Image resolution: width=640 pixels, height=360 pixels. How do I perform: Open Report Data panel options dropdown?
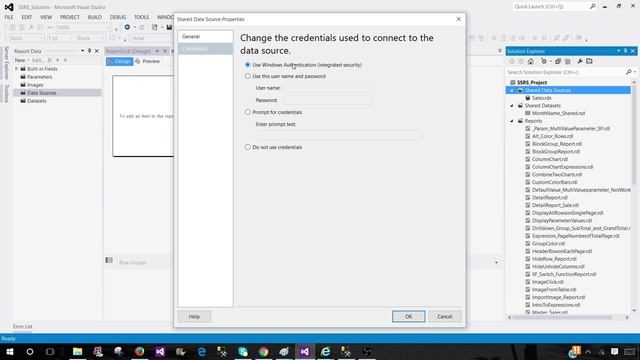[82, 51]
